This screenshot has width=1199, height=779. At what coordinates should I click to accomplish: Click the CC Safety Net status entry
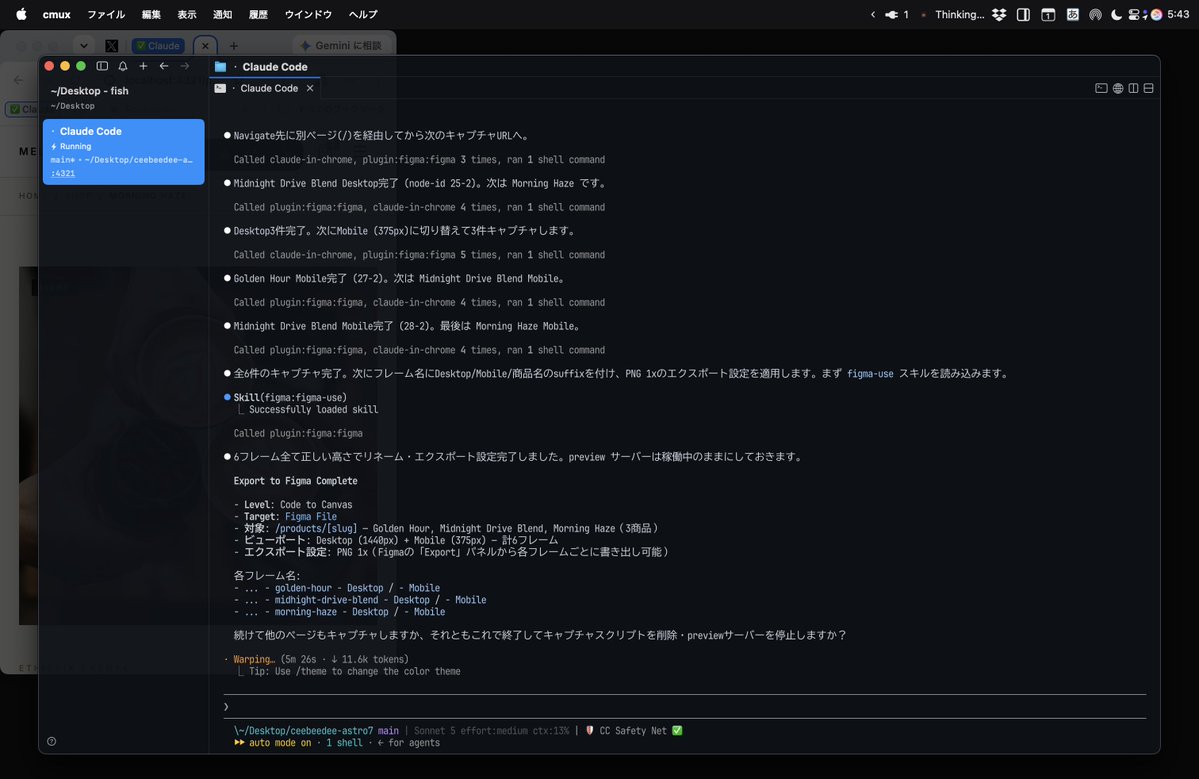(x=634, y=731)
